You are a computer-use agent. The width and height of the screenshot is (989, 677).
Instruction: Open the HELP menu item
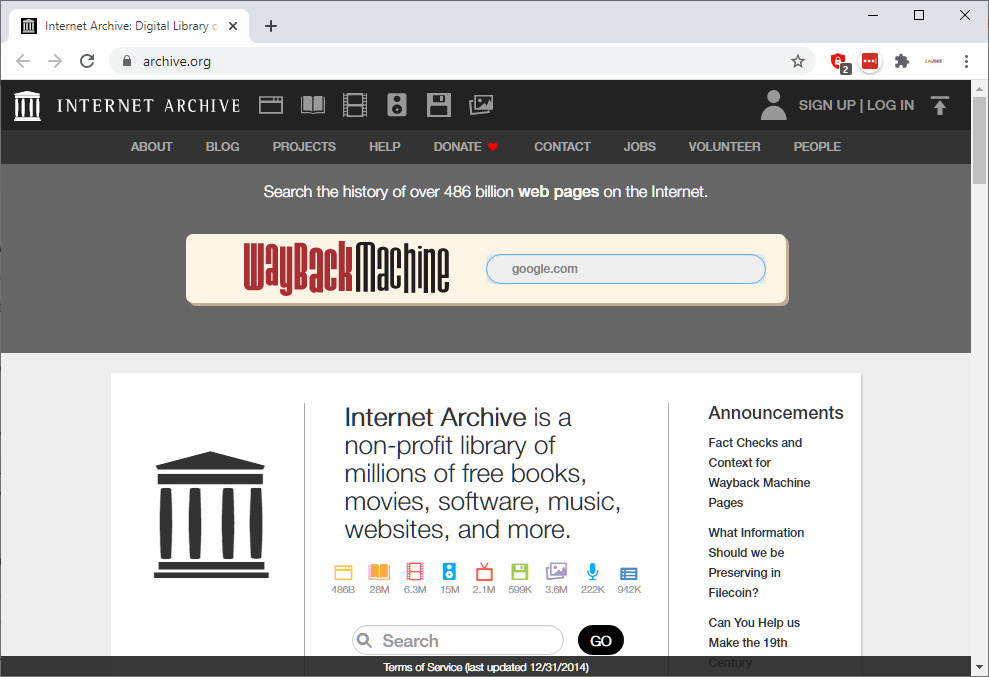point(385,147)
